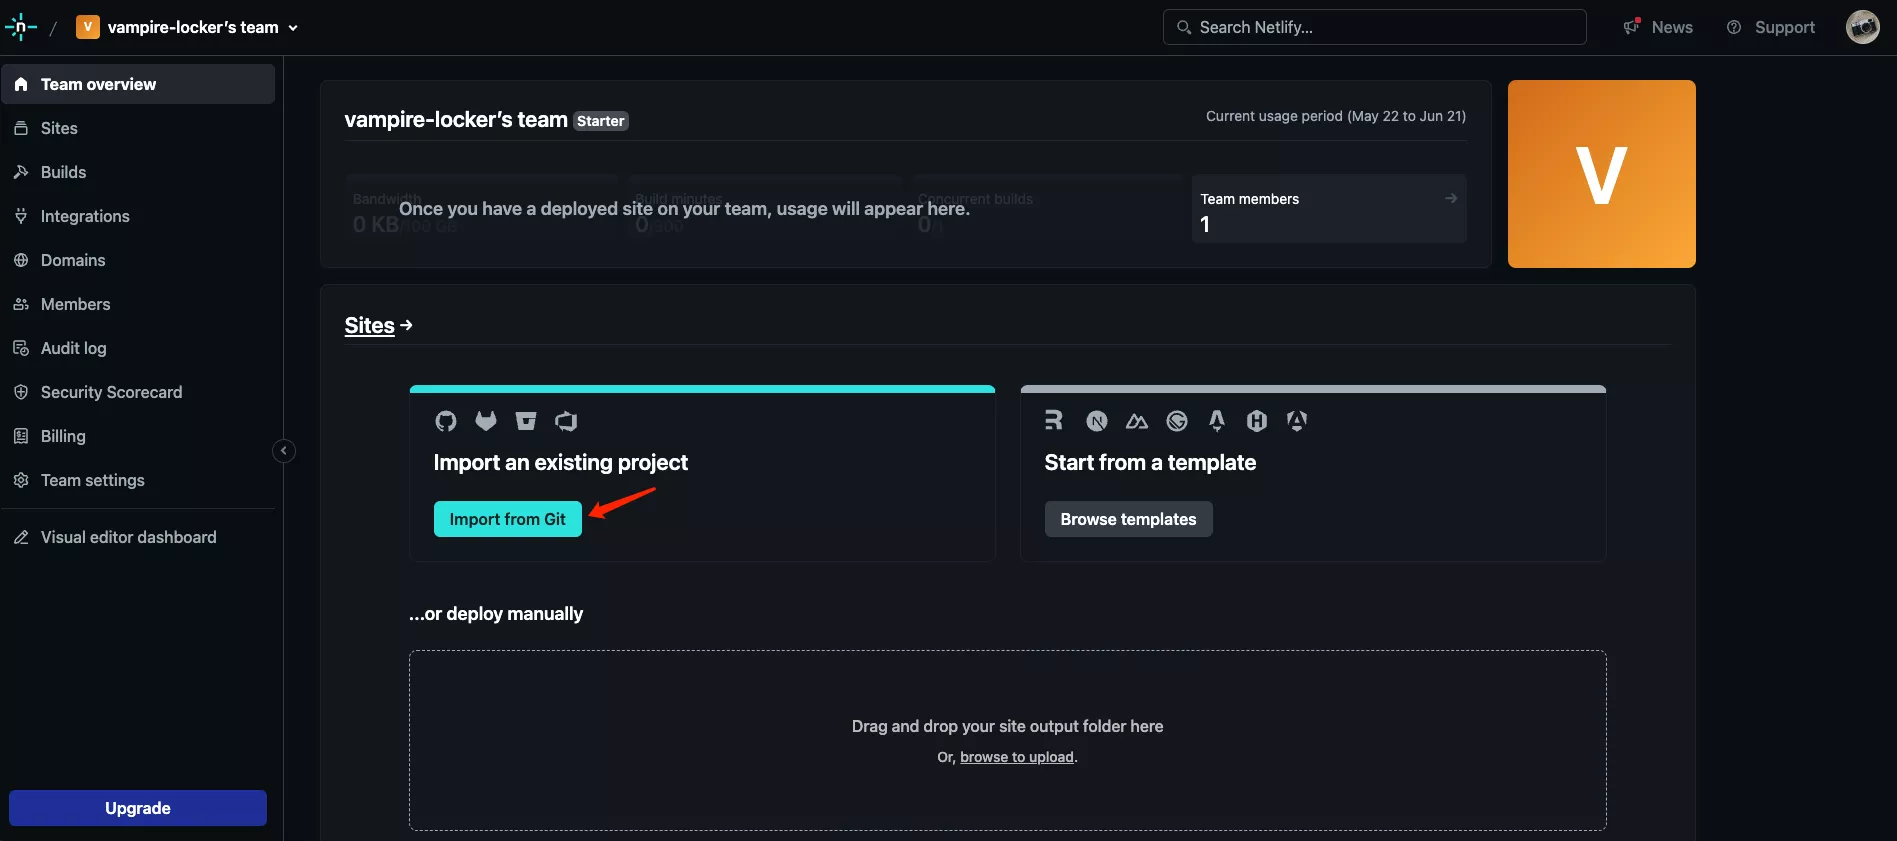The image size is (1897, 841).
Task: Click the vampire-locker's team title heading
Action: coord(456,119)
